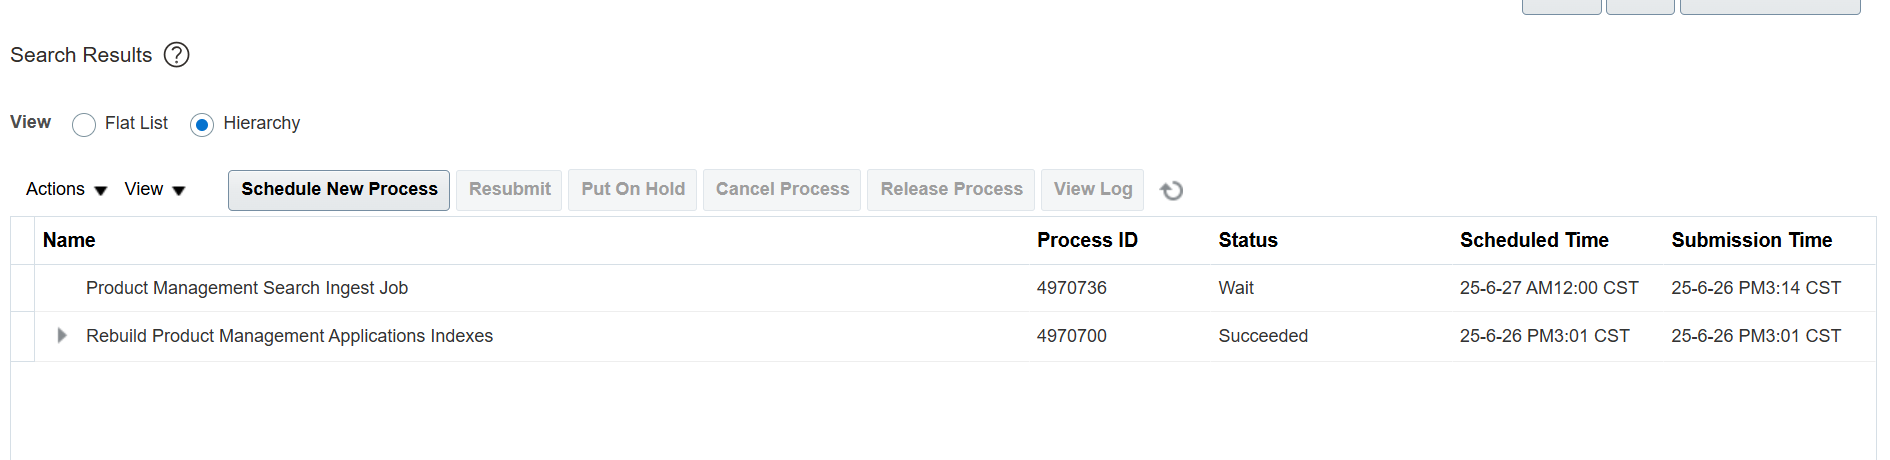
Task: Click Release Process button
Action: [x=951, y=190]
